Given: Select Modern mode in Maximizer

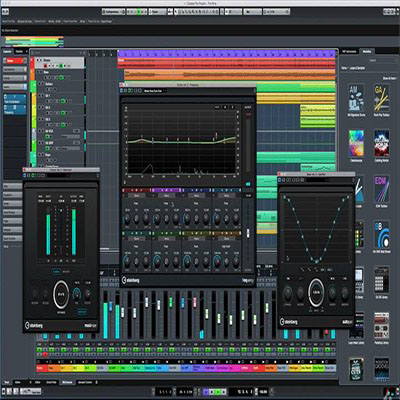Looking at the screenshot, I should [x=66, y=272].
